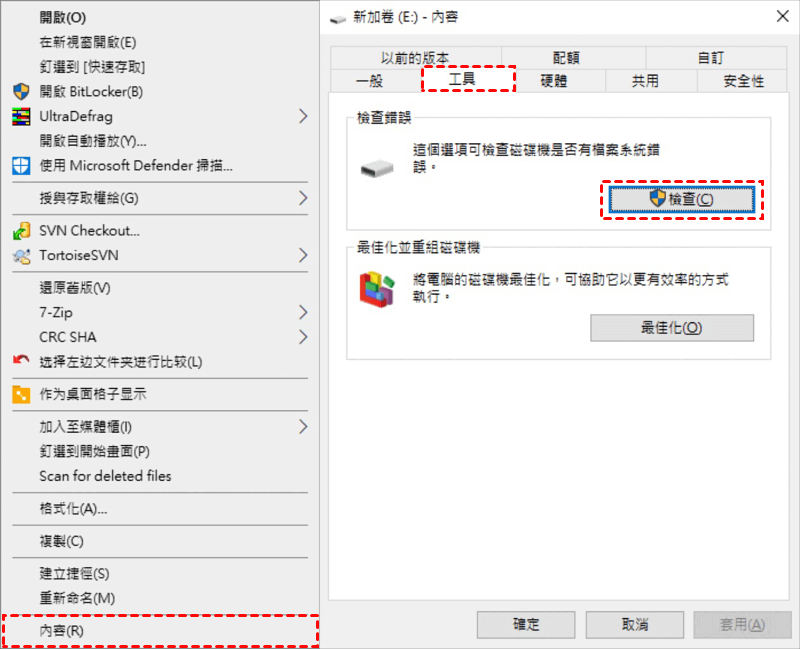Image resolution: width=800 pixels, height=649 pixels.
Task: Click the SVN Checkout icon
Action: coord(21,231)
